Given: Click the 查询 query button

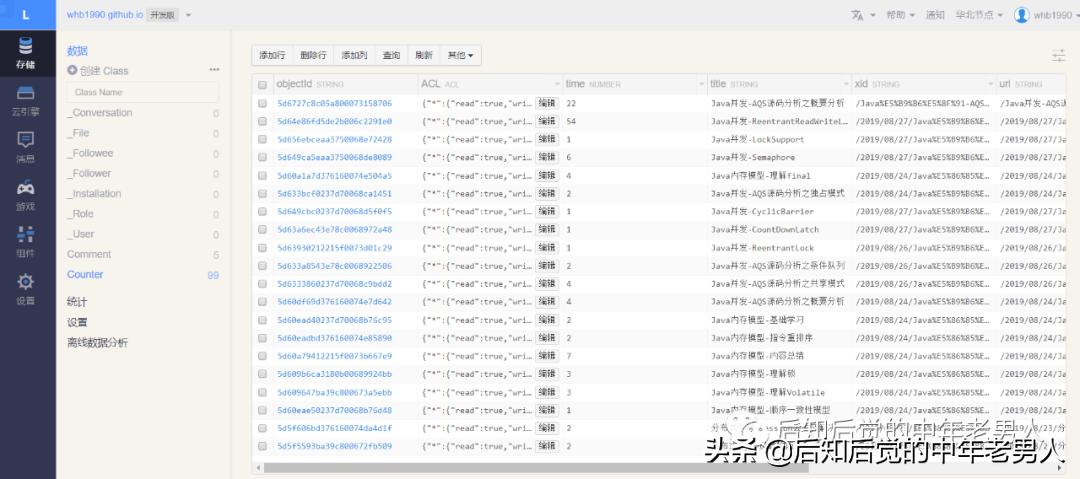Looking at the screenshot, I should coord(392,56).
